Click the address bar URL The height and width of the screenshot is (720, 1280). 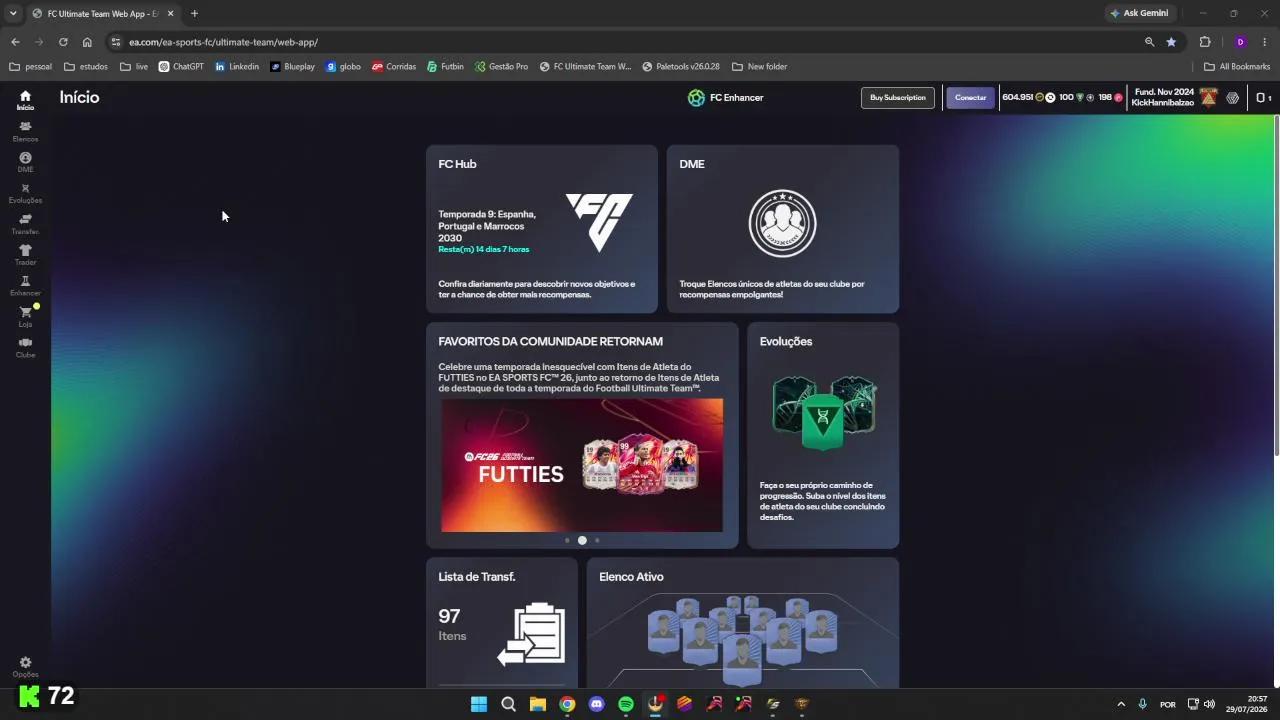tap(223, 42)
